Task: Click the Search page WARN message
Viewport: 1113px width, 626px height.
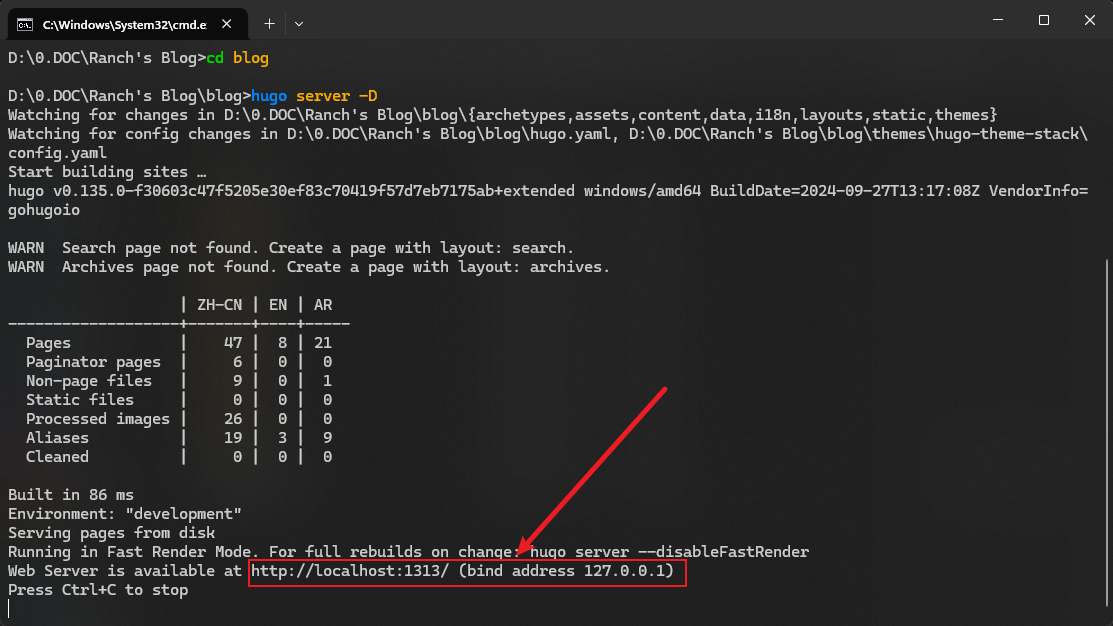Action: pyautogui.click(x=290, y=248)
